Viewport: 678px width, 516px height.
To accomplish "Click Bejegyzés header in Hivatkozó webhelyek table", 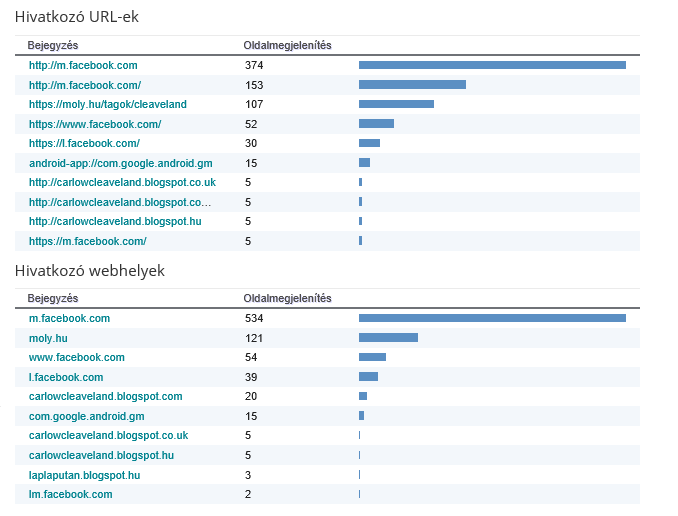I will (53, 298).
